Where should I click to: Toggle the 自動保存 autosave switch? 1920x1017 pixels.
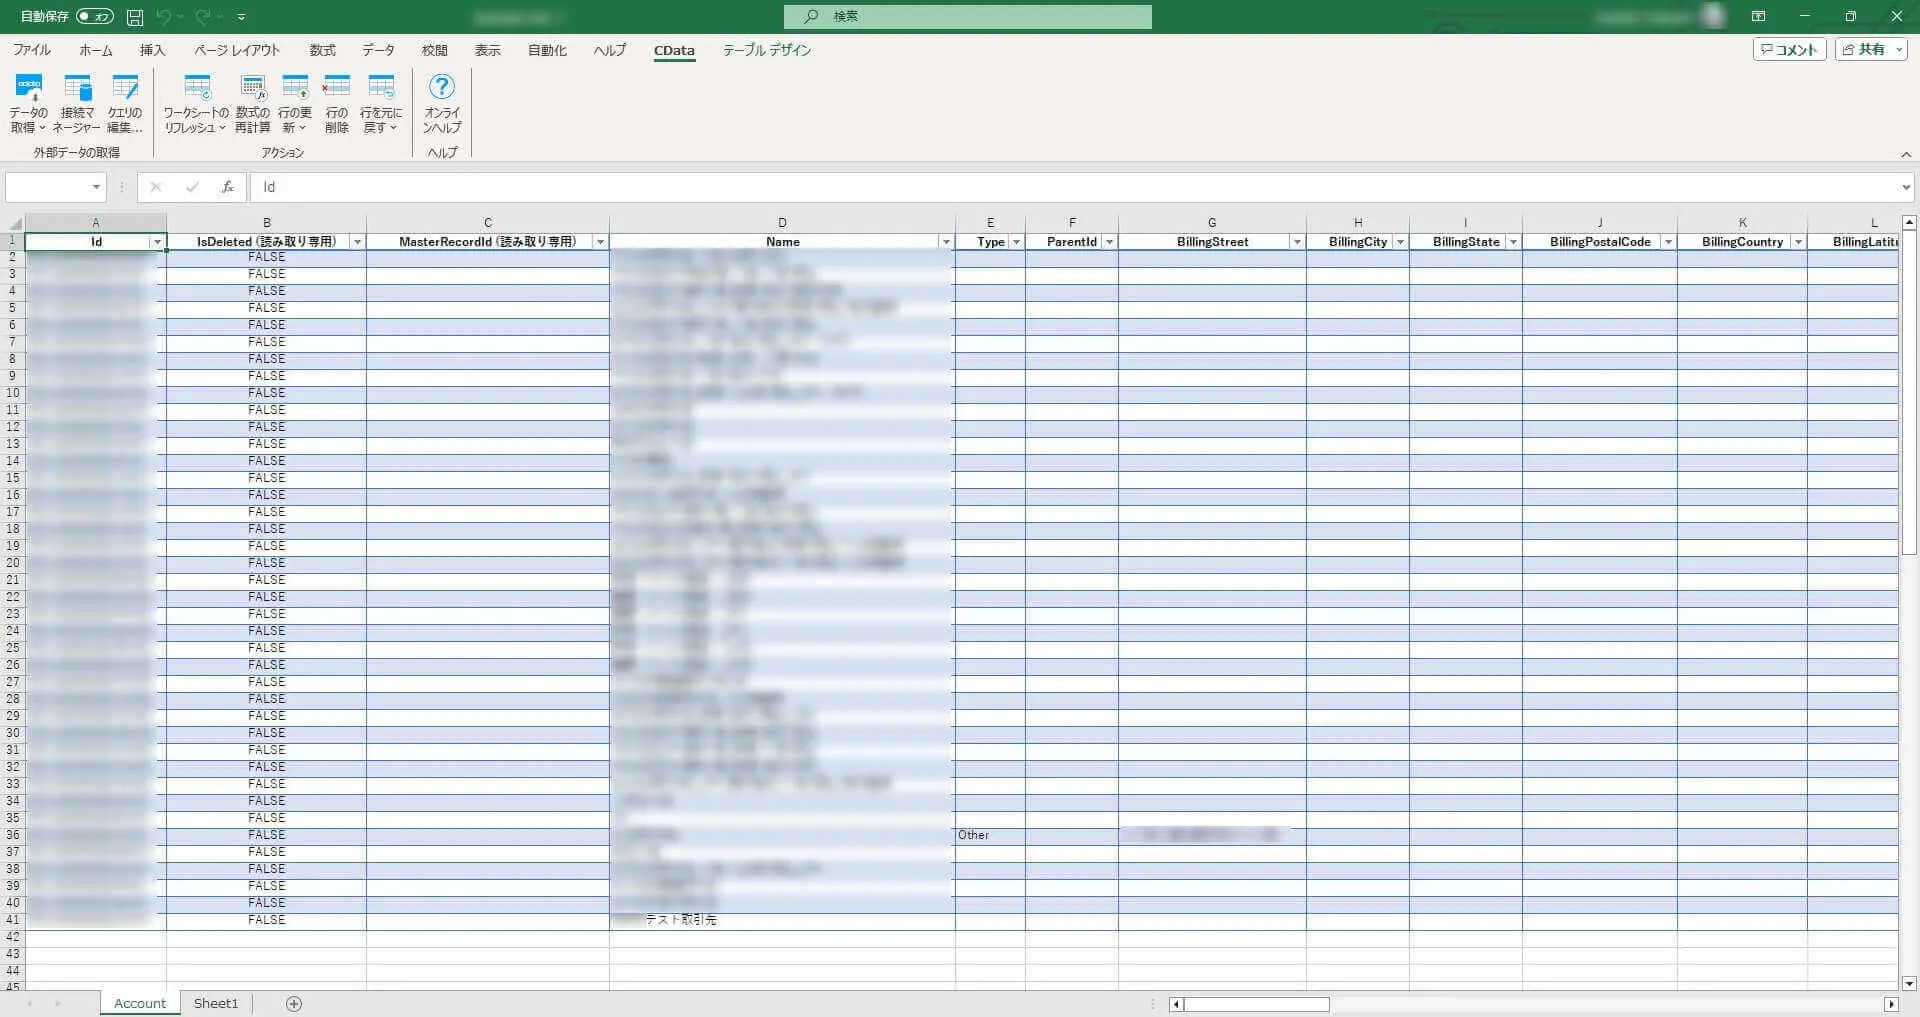[95, 16]
